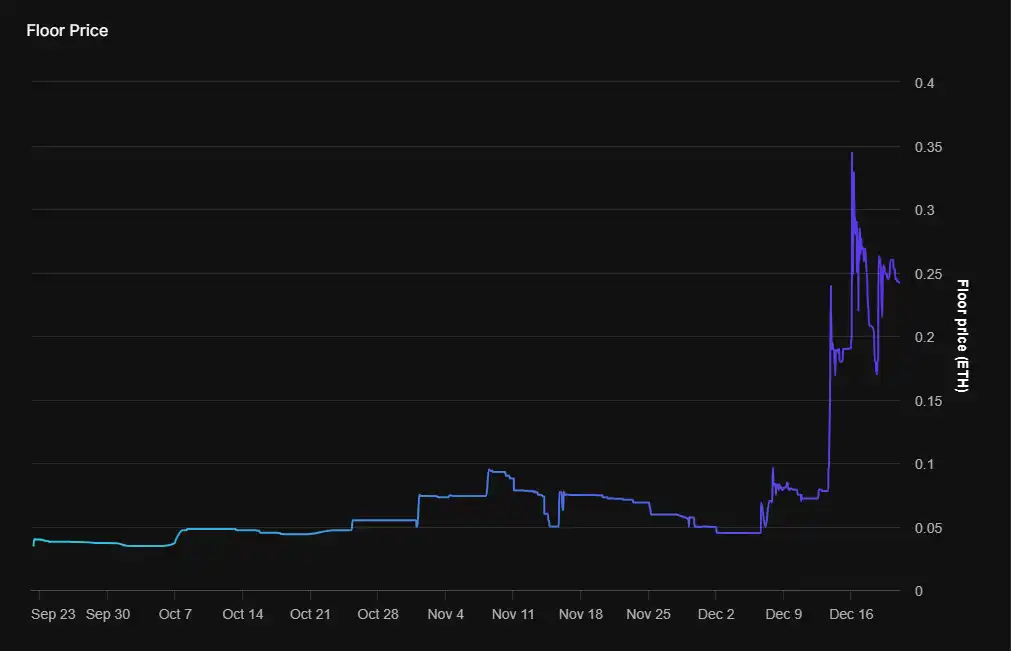Click the Sep 23 date label
The image size is (1011, 651).
tap(53, 614)
